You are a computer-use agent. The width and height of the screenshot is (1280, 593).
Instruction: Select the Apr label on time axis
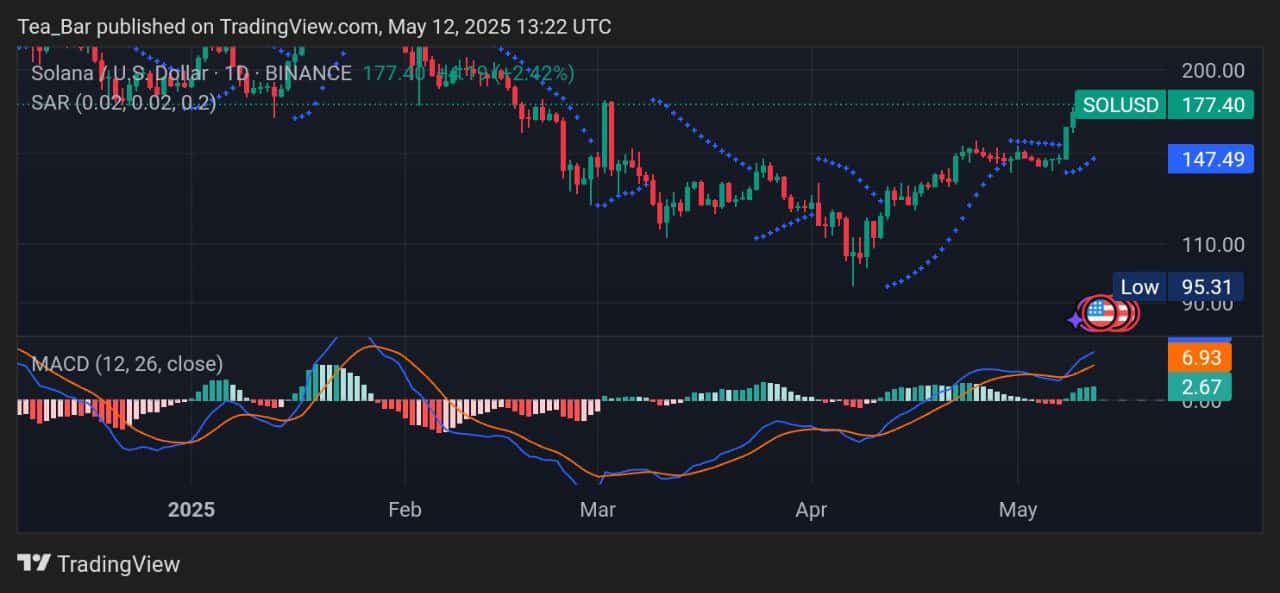click(811, 510)
